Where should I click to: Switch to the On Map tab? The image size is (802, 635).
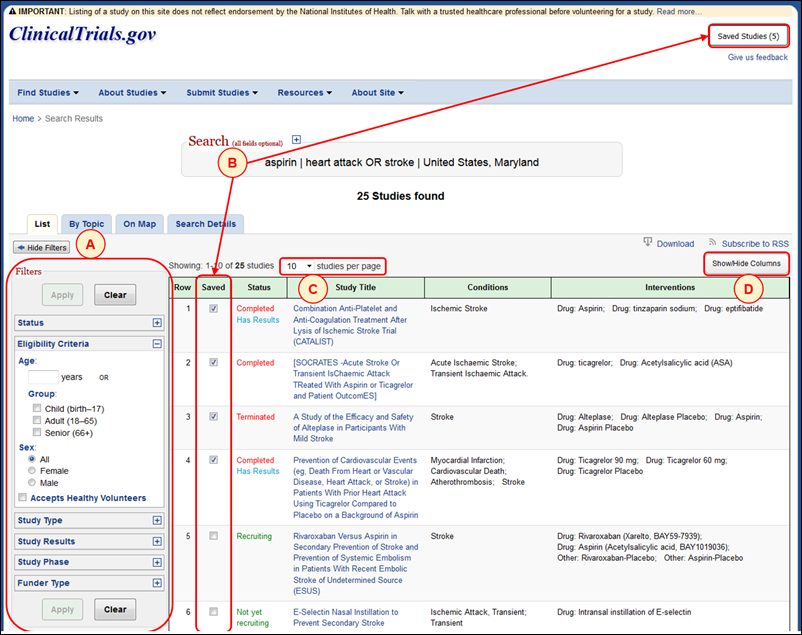pyautogui.click(x=140, y=224)
